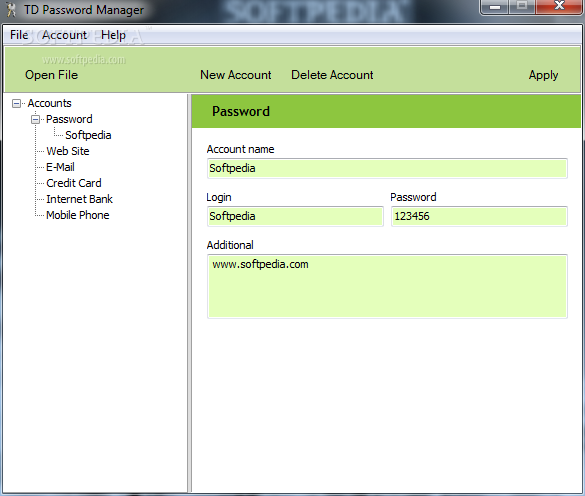The height and width of the screenshot is (496, 585).
Task: Select the Mobile Phone category
Action: [x=78, y=215]
